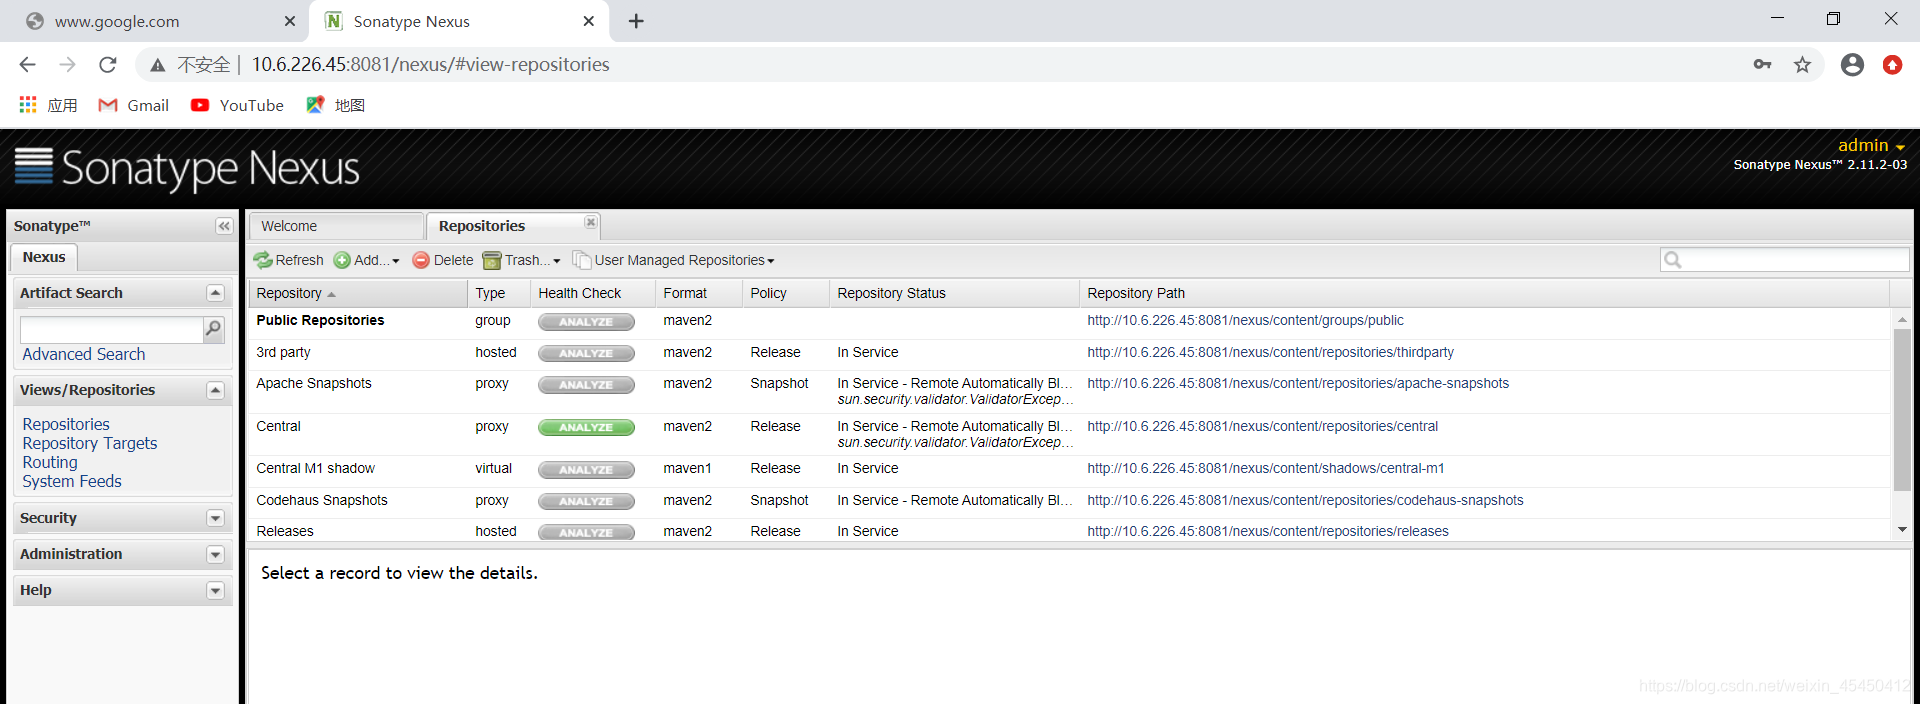Switch to the Welcome tab

[336, 226]
